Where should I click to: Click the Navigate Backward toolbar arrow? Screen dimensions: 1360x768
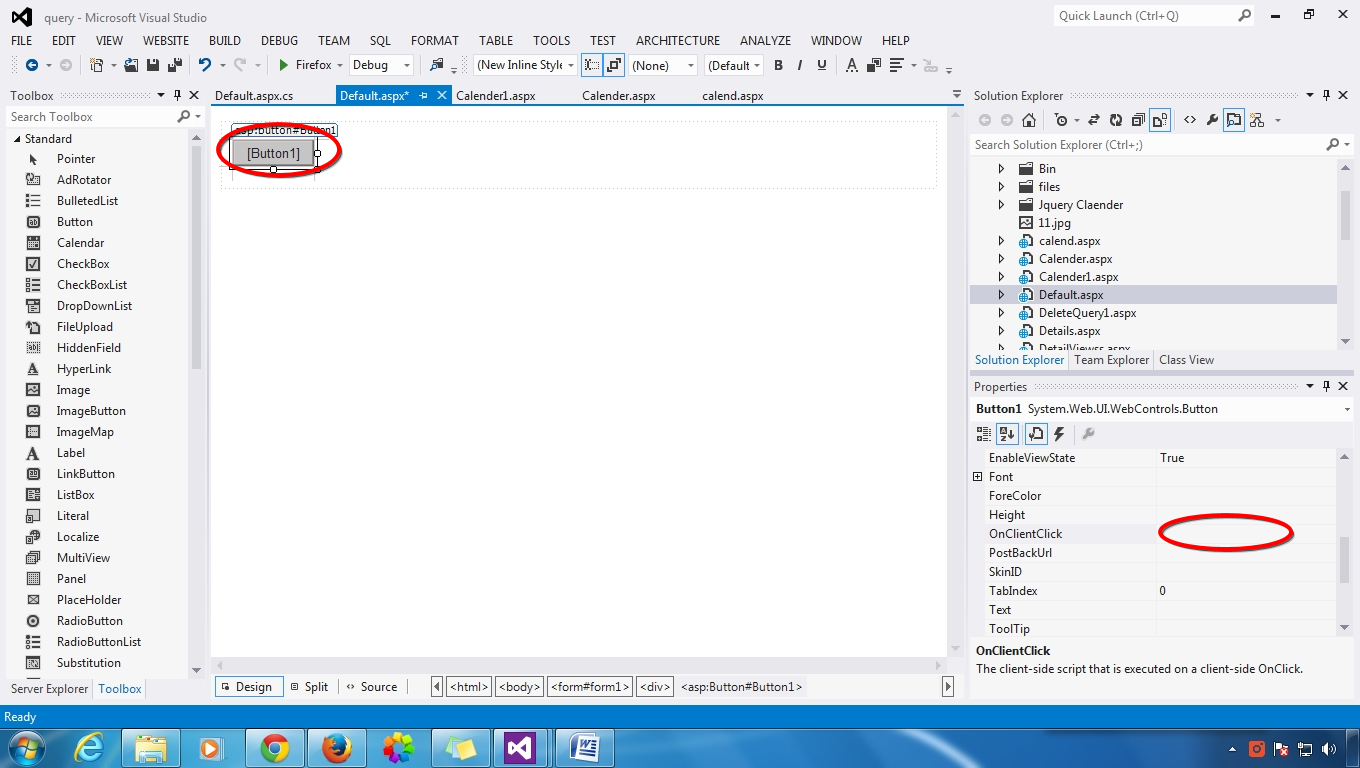point(31,65)
